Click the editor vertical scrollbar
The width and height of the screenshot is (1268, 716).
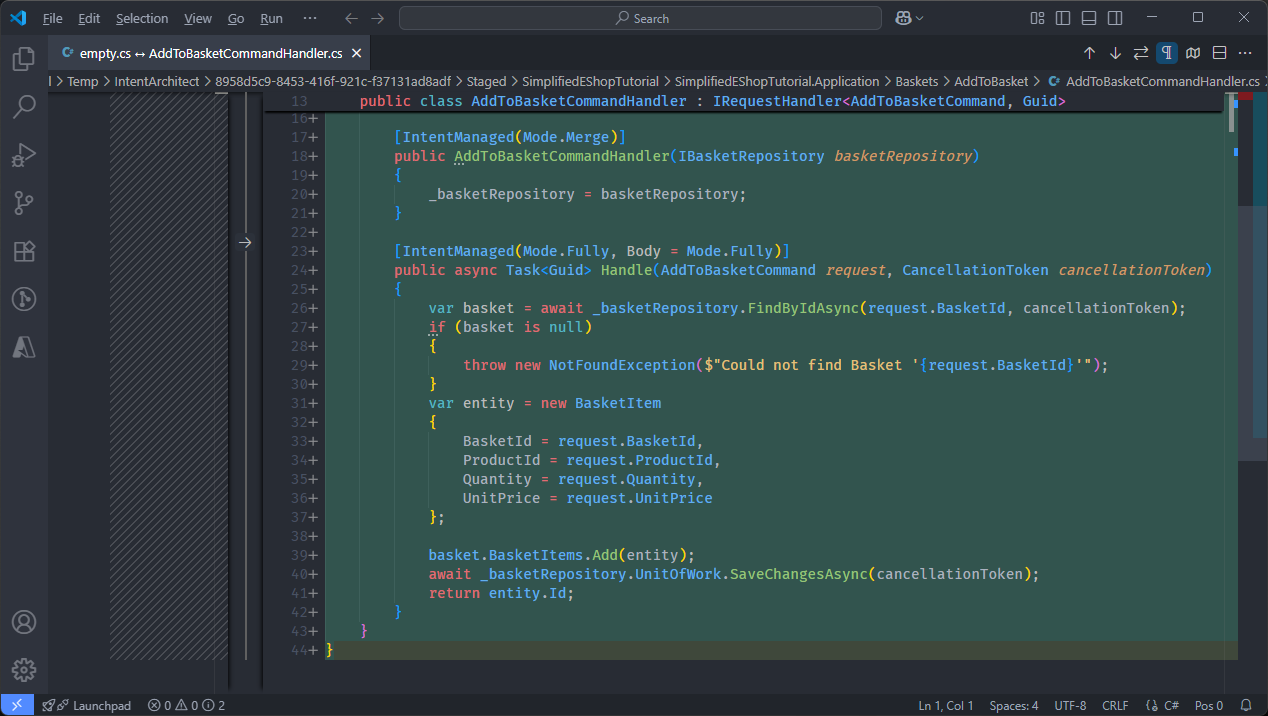(x=1233, y=113)
